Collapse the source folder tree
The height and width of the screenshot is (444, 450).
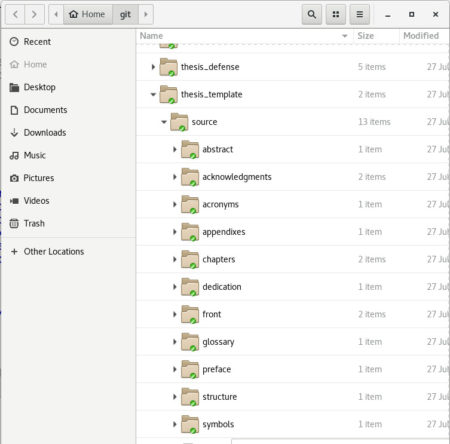coord(164,122)
